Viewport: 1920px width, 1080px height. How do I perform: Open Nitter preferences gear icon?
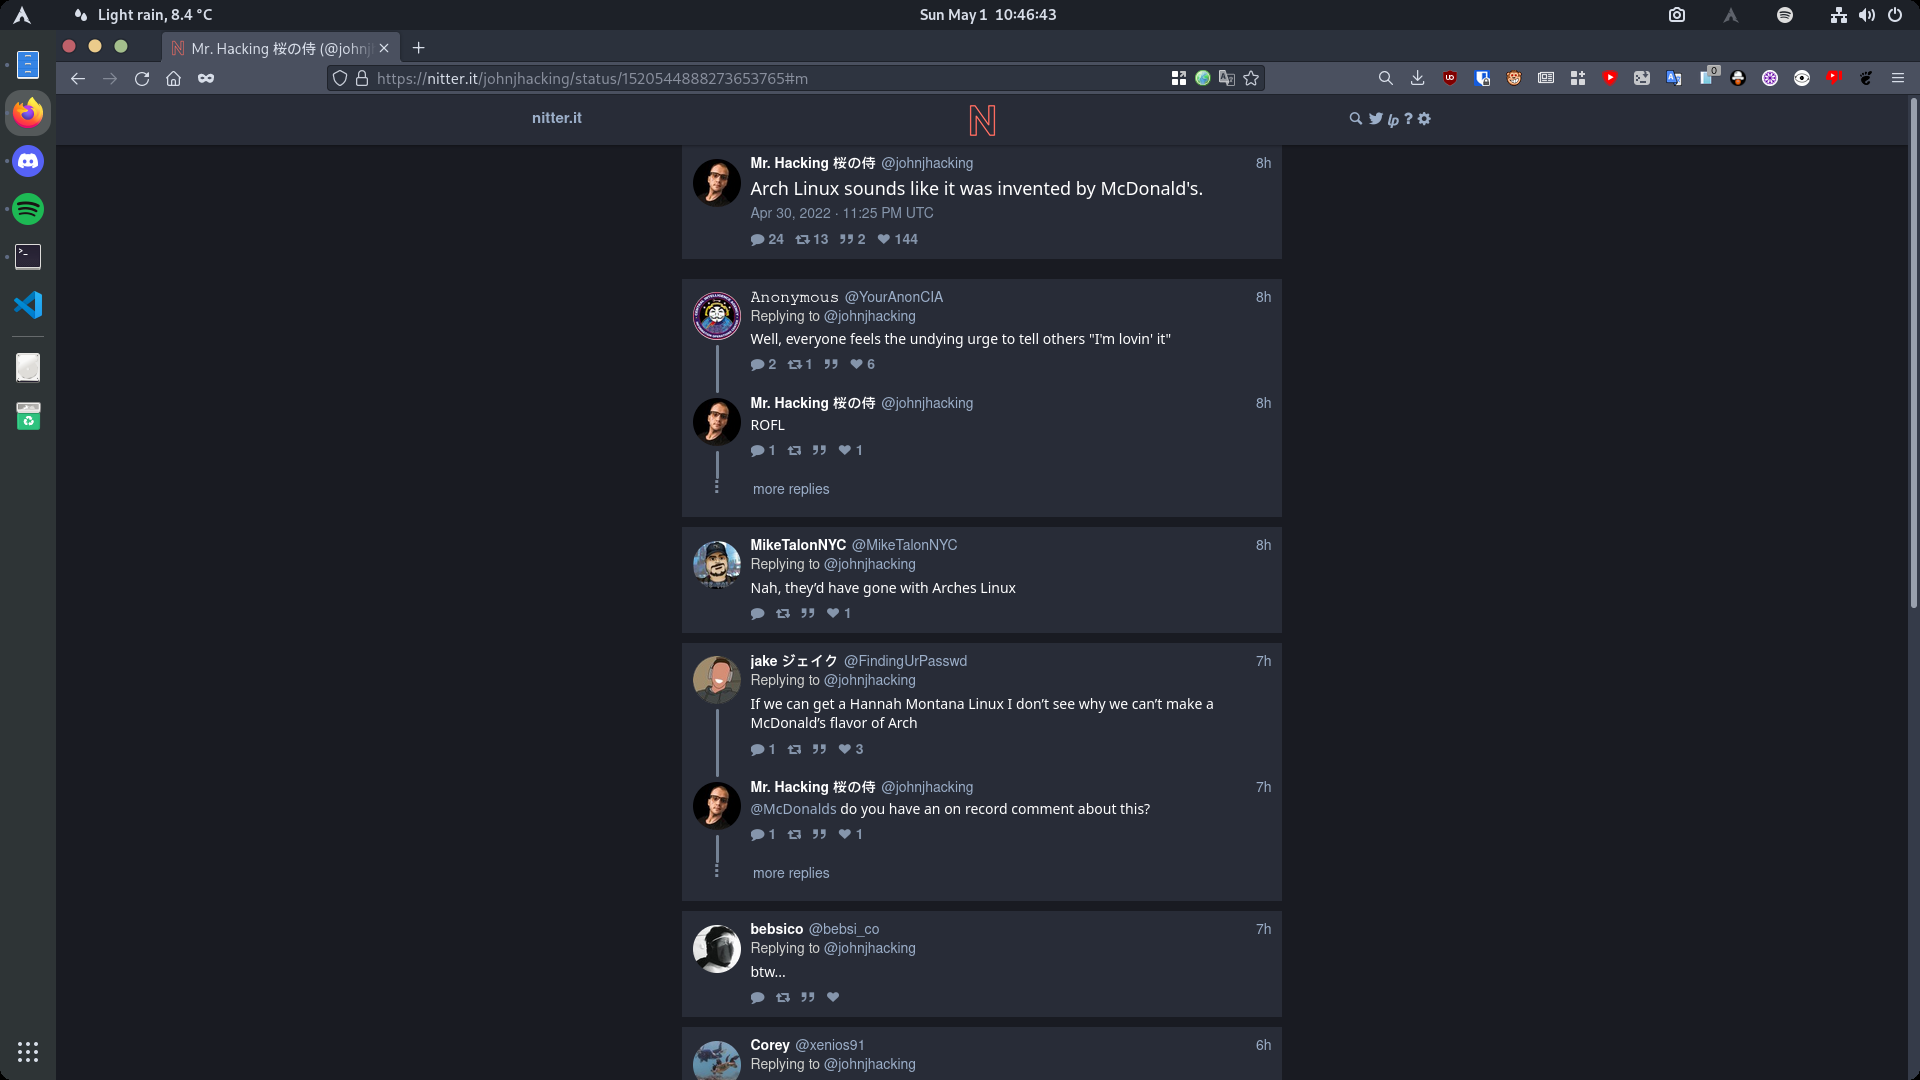[1424, 119]
